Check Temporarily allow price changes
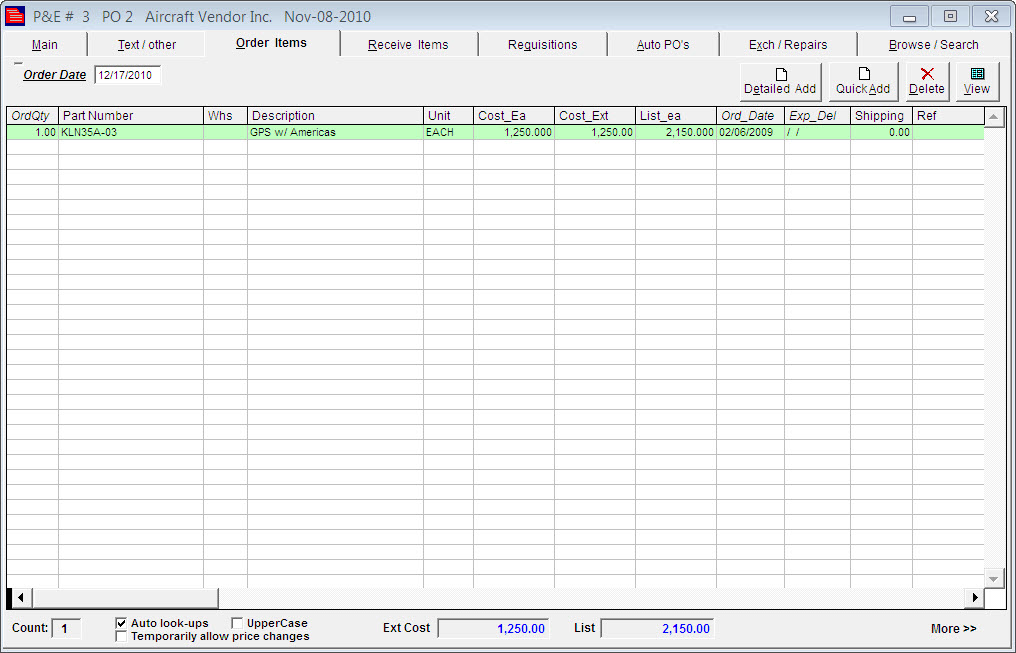 pos(122,636)
